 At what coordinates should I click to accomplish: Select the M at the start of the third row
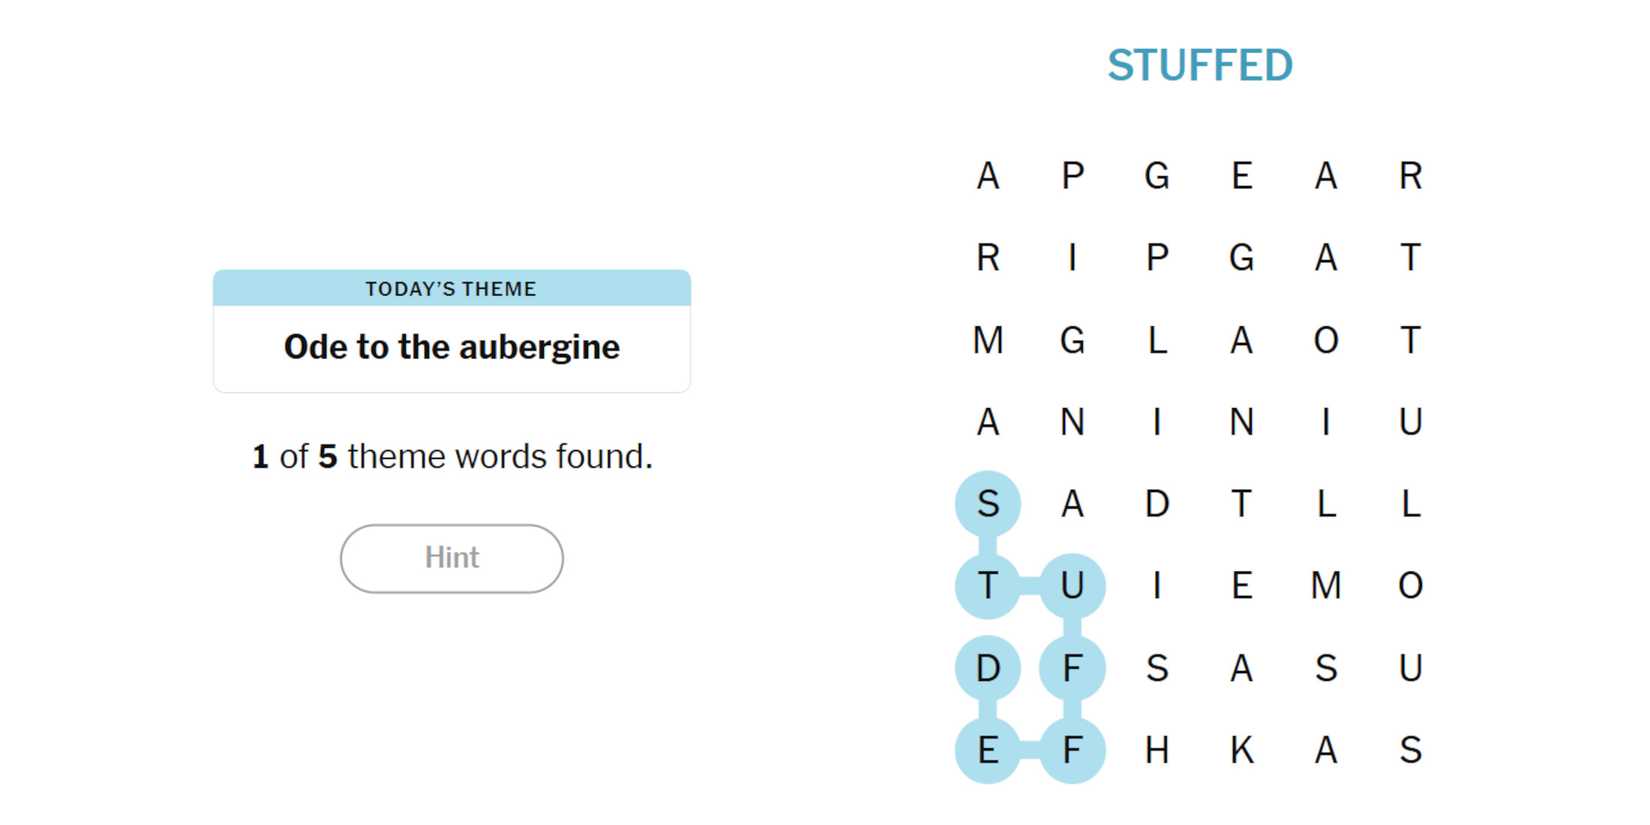988,341
